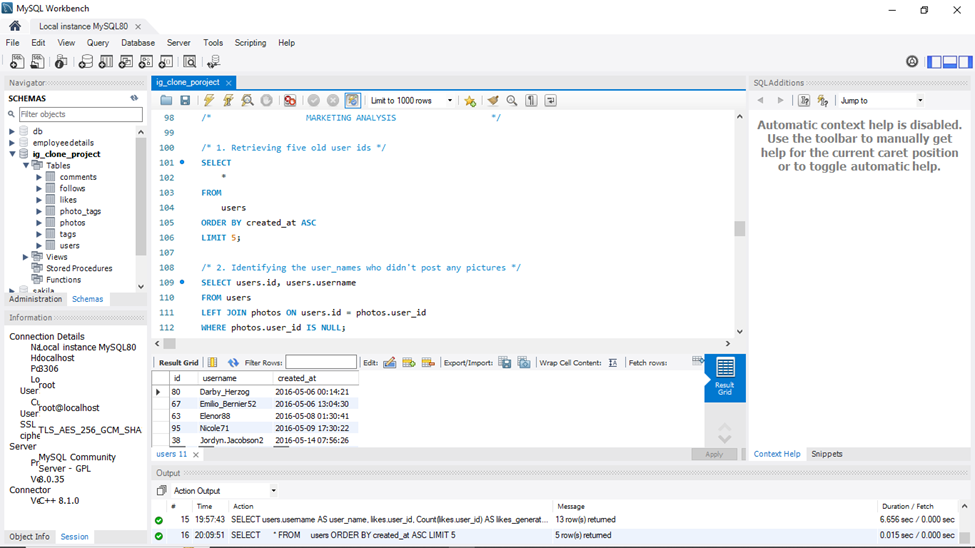Click the Apply button
The height and width of the screenshot is (548, 975).
click(x=714, y=455)
